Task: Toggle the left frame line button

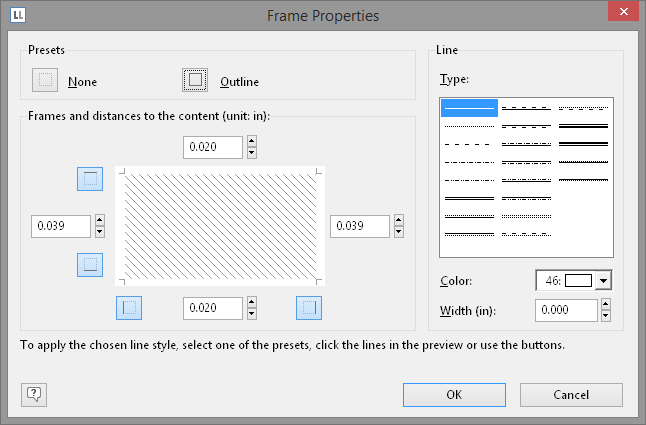Action: coord(129,307)
